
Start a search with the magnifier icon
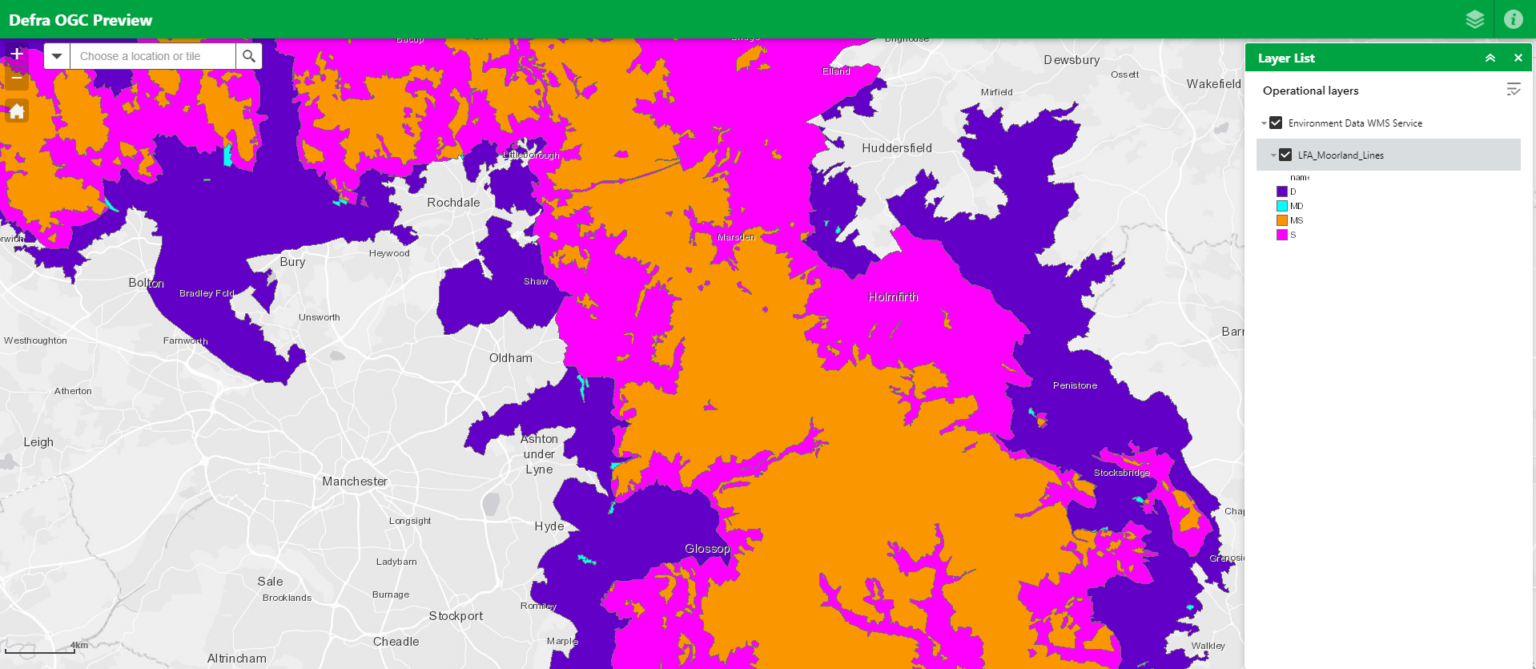coord(249,56)
